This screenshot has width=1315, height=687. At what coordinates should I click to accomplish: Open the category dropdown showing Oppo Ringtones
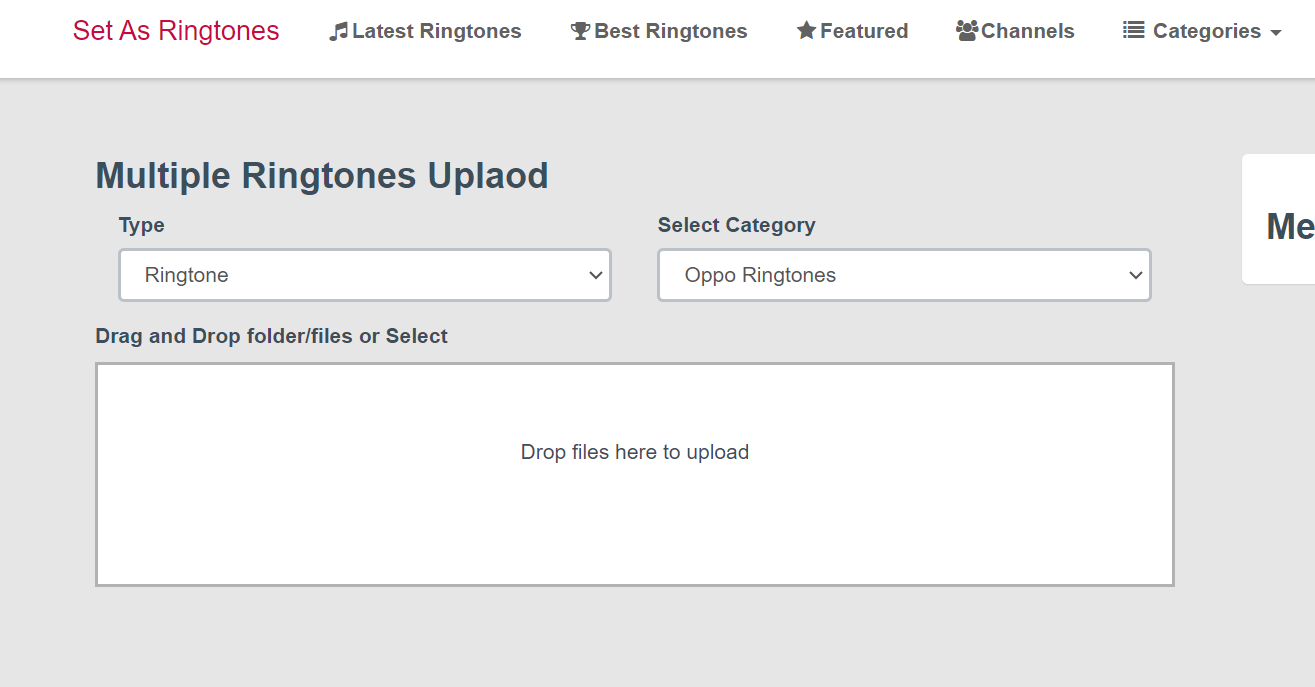pos(903,275)
